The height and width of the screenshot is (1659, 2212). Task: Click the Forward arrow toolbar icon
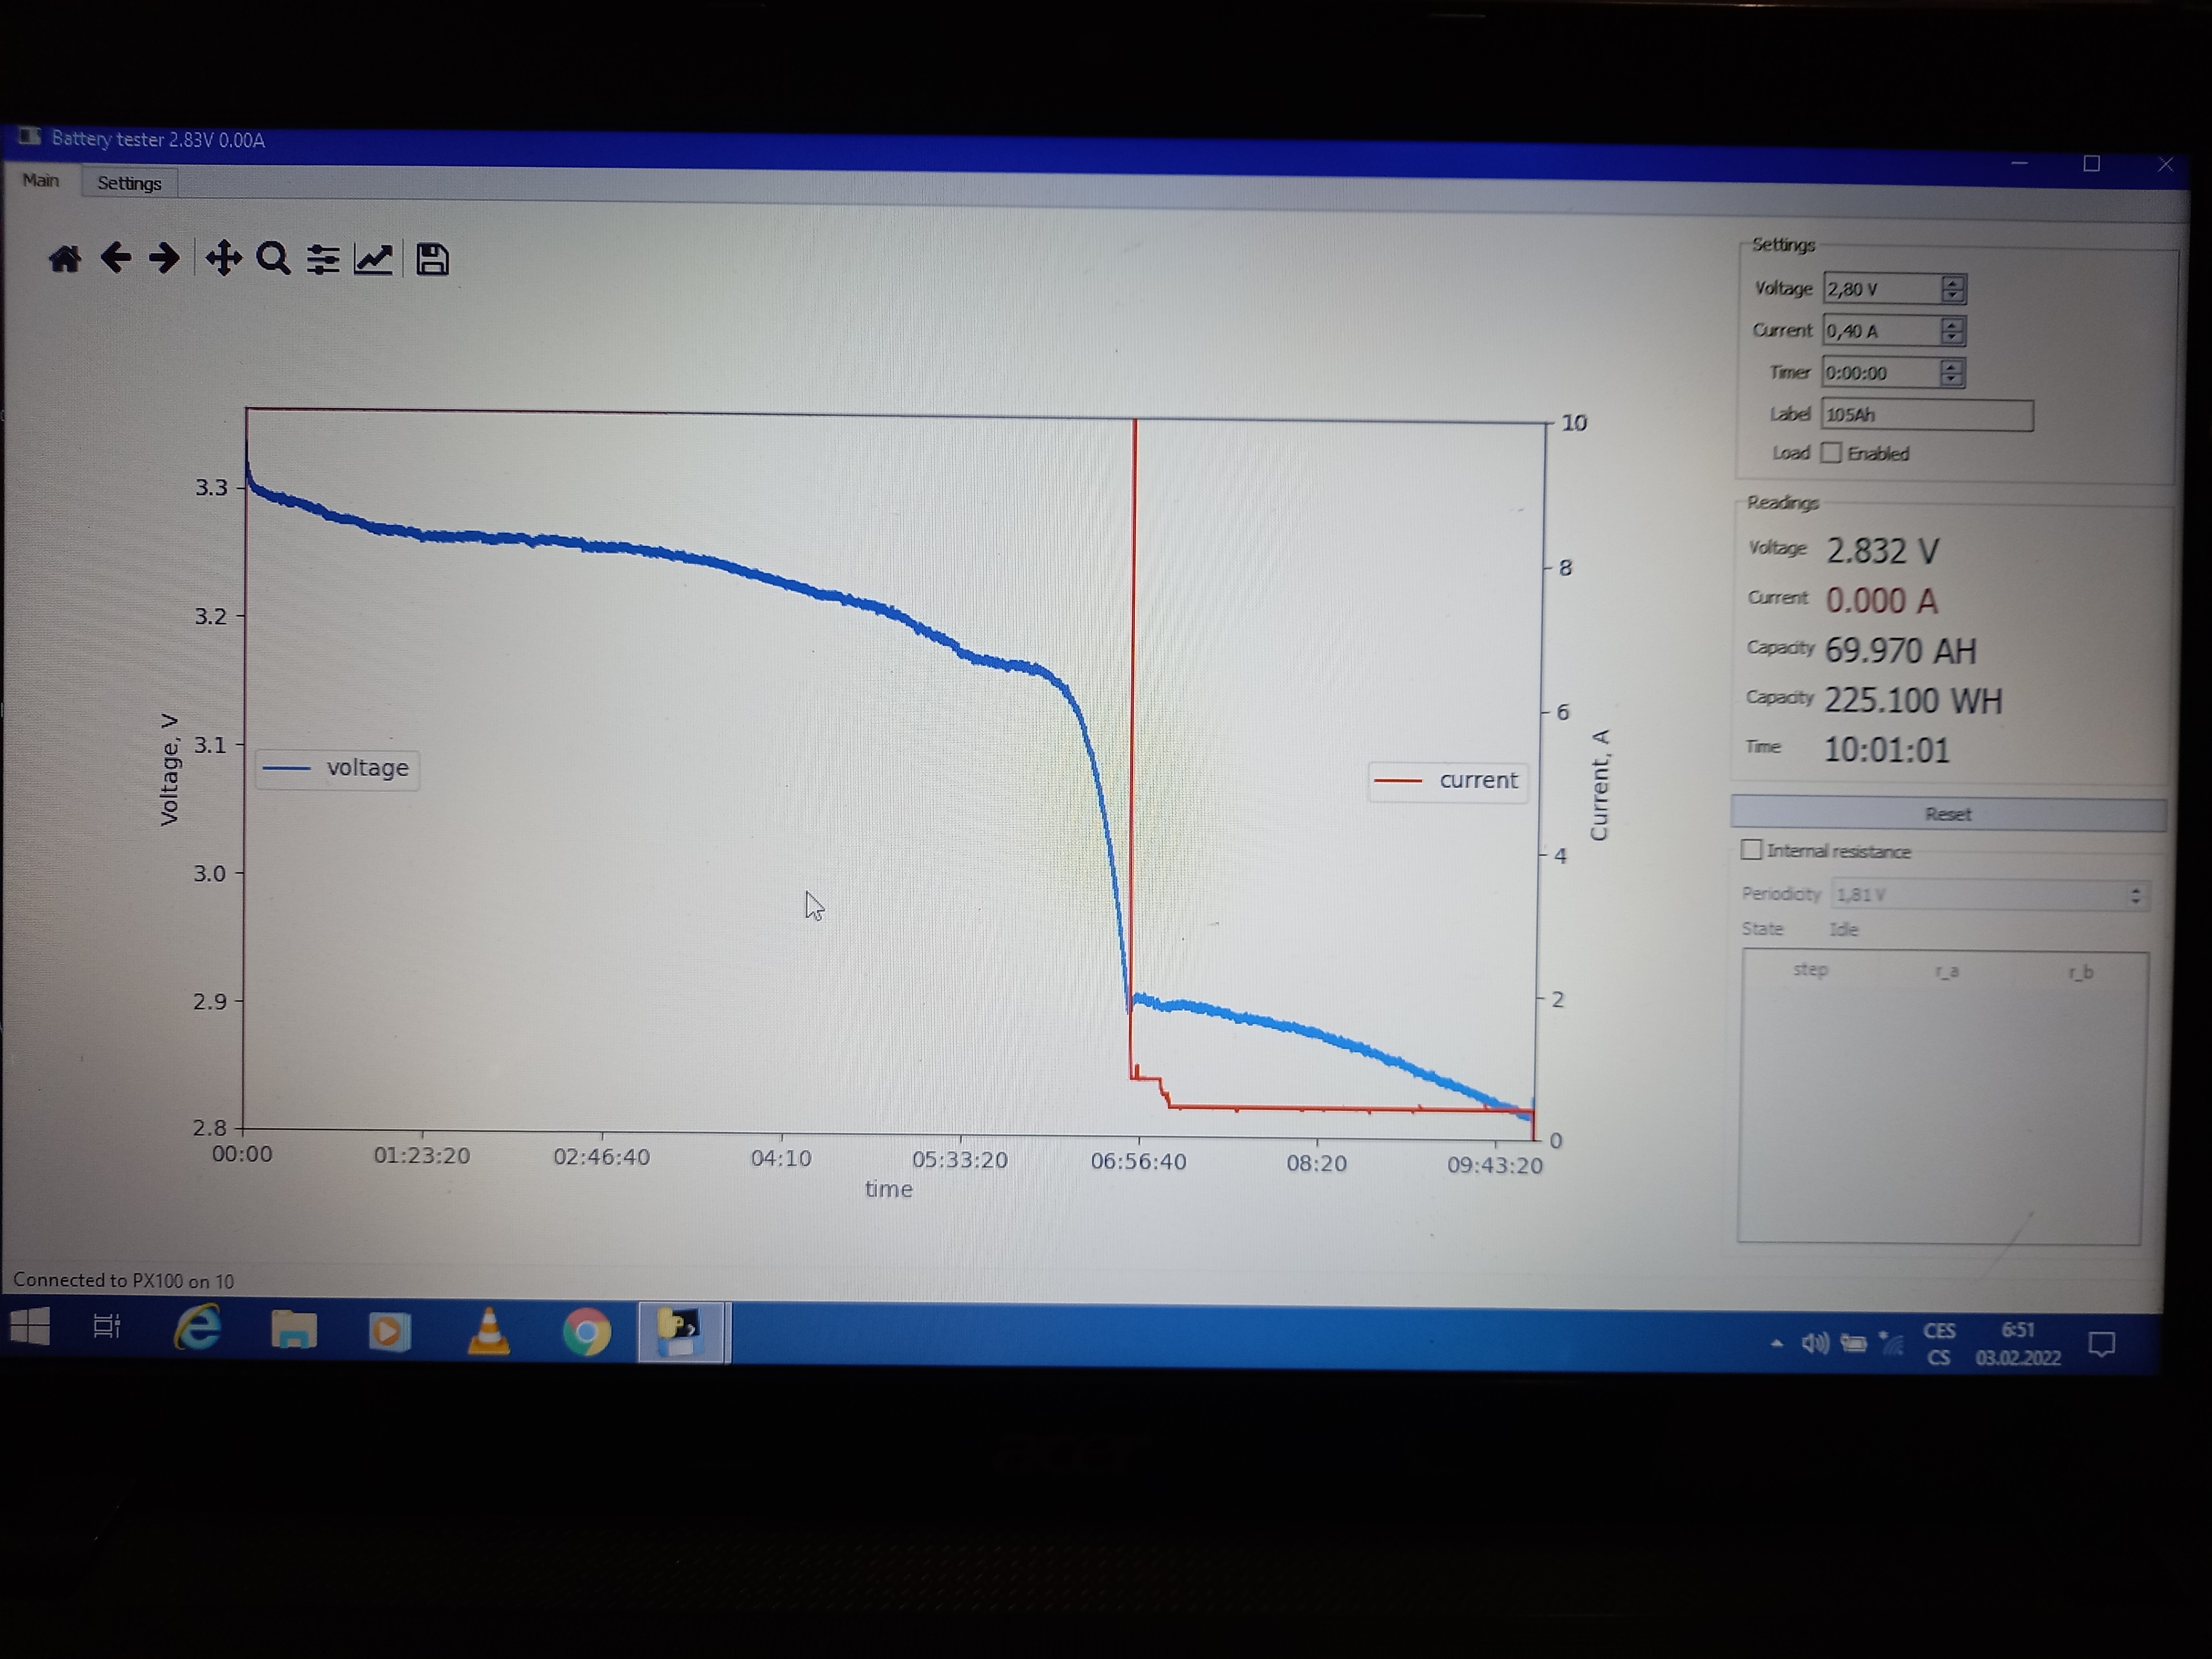(x=164, y=258)
